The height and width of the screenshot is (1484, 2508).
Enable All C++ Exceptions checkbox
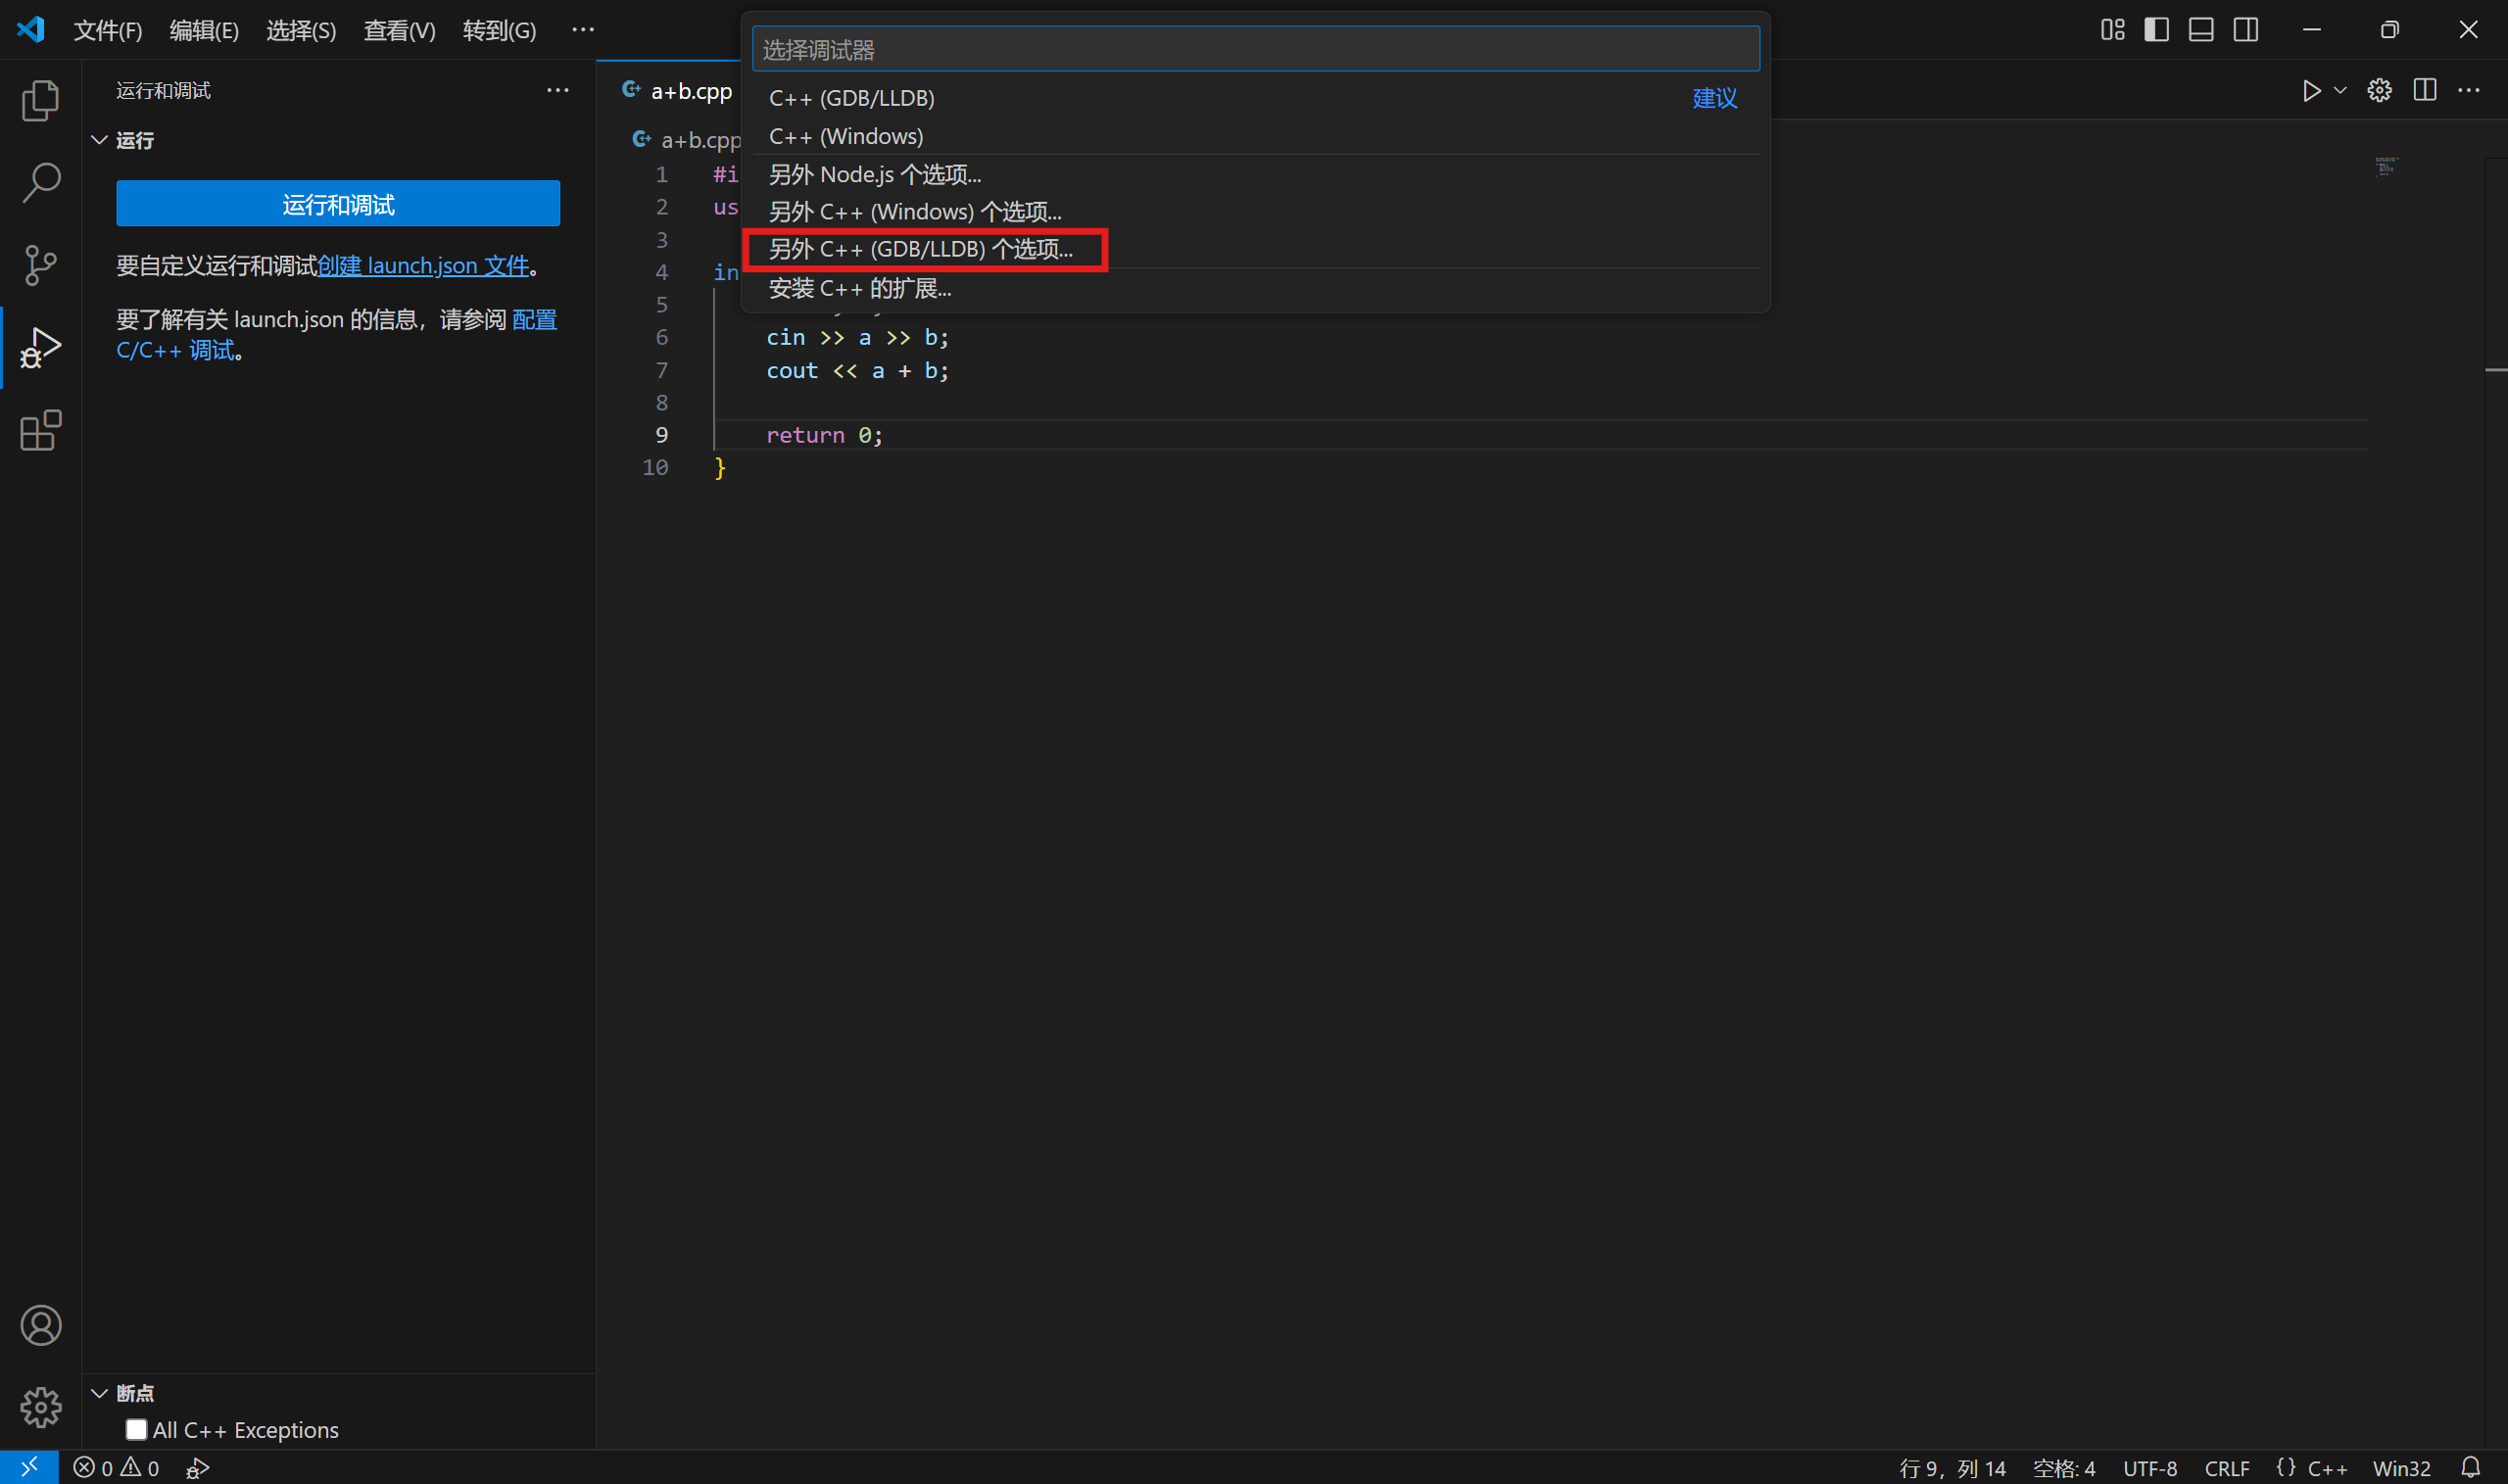(136, 1430)
